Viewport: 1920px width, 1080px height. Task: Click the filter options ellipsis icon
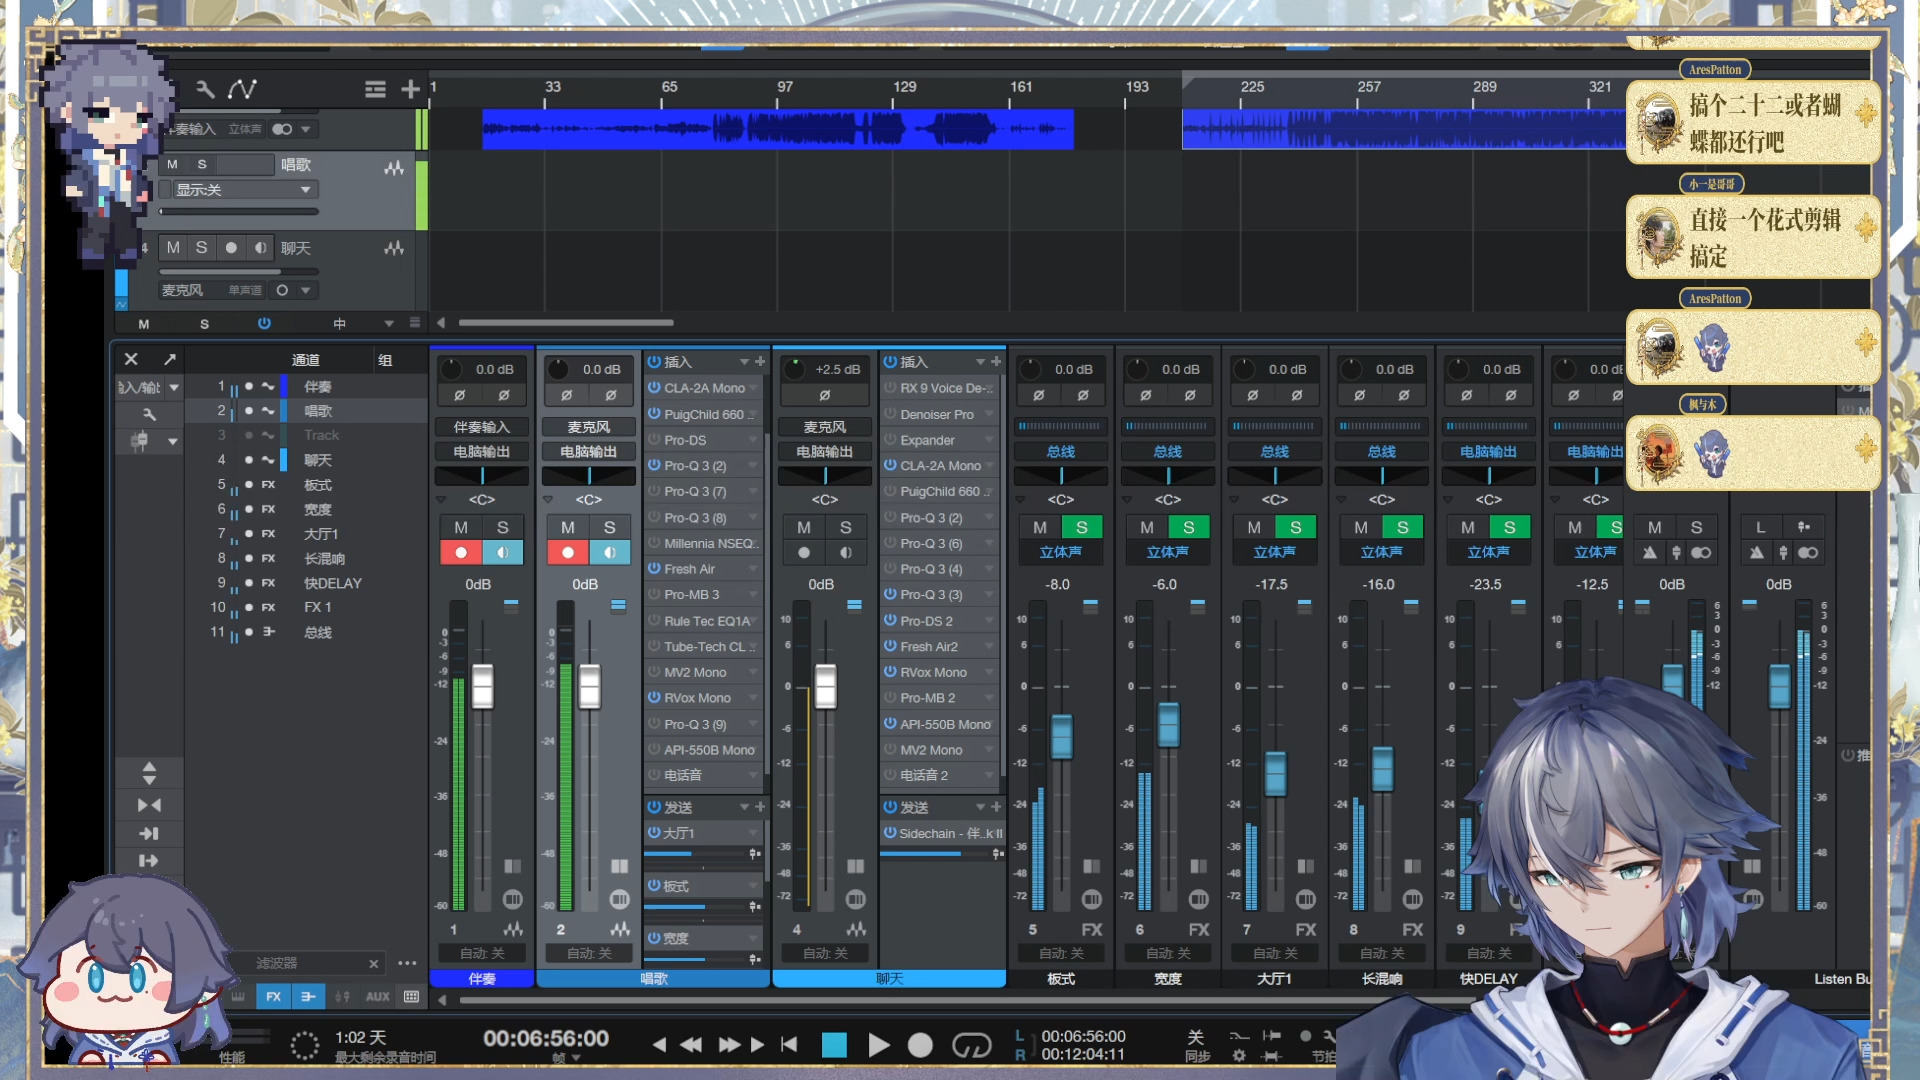[x=407, y=964]
